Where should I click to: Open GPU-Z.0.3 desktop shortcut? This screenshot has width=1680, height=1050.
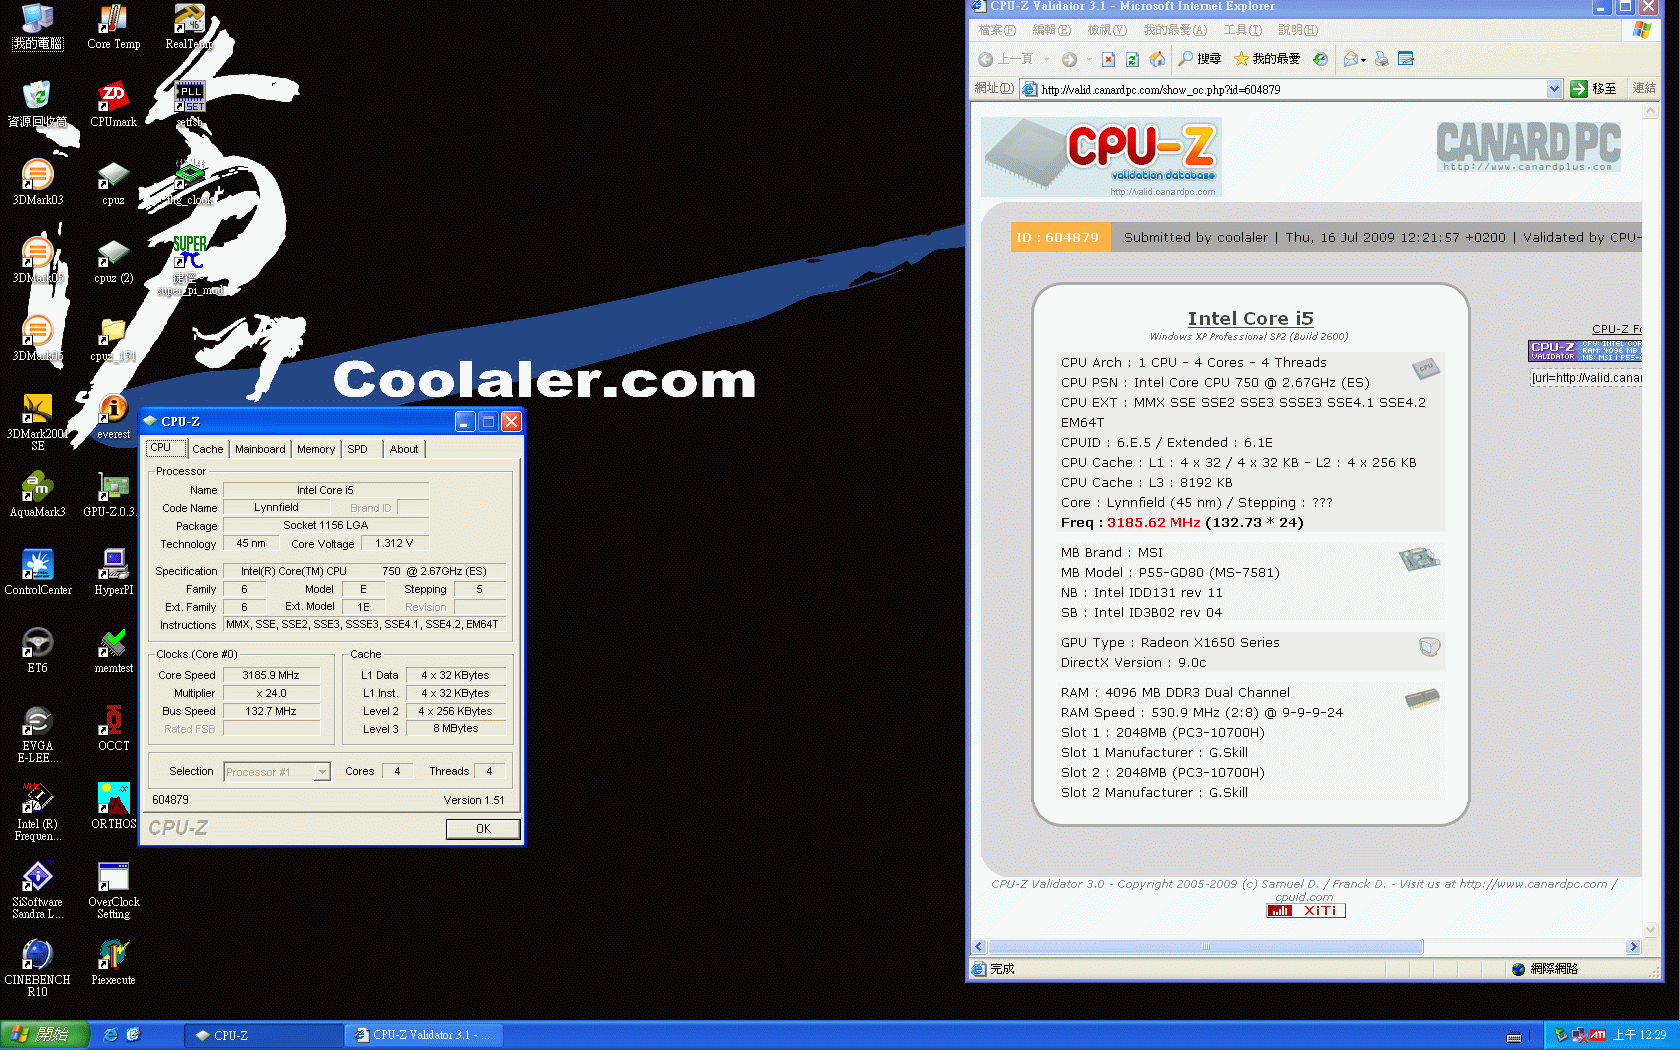click(113, 495)
